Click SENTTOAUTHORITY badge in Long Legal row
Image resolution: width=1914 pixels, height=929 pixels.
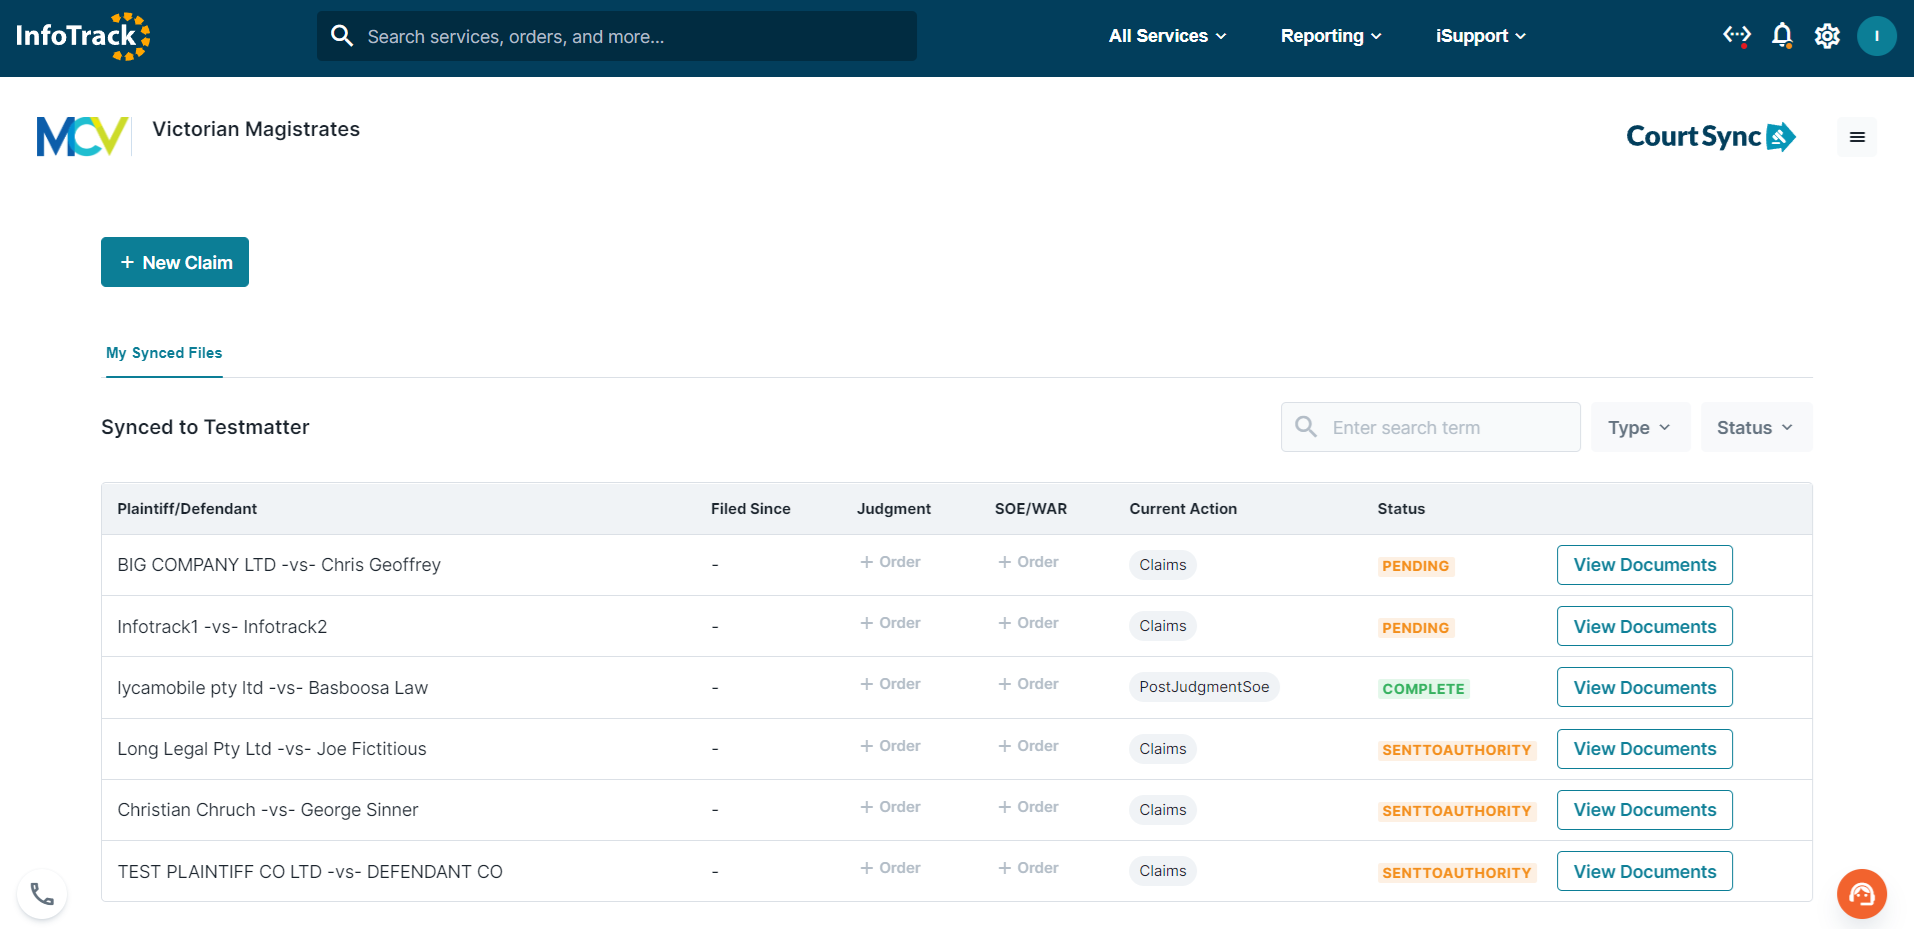[x=1456, y=750]
